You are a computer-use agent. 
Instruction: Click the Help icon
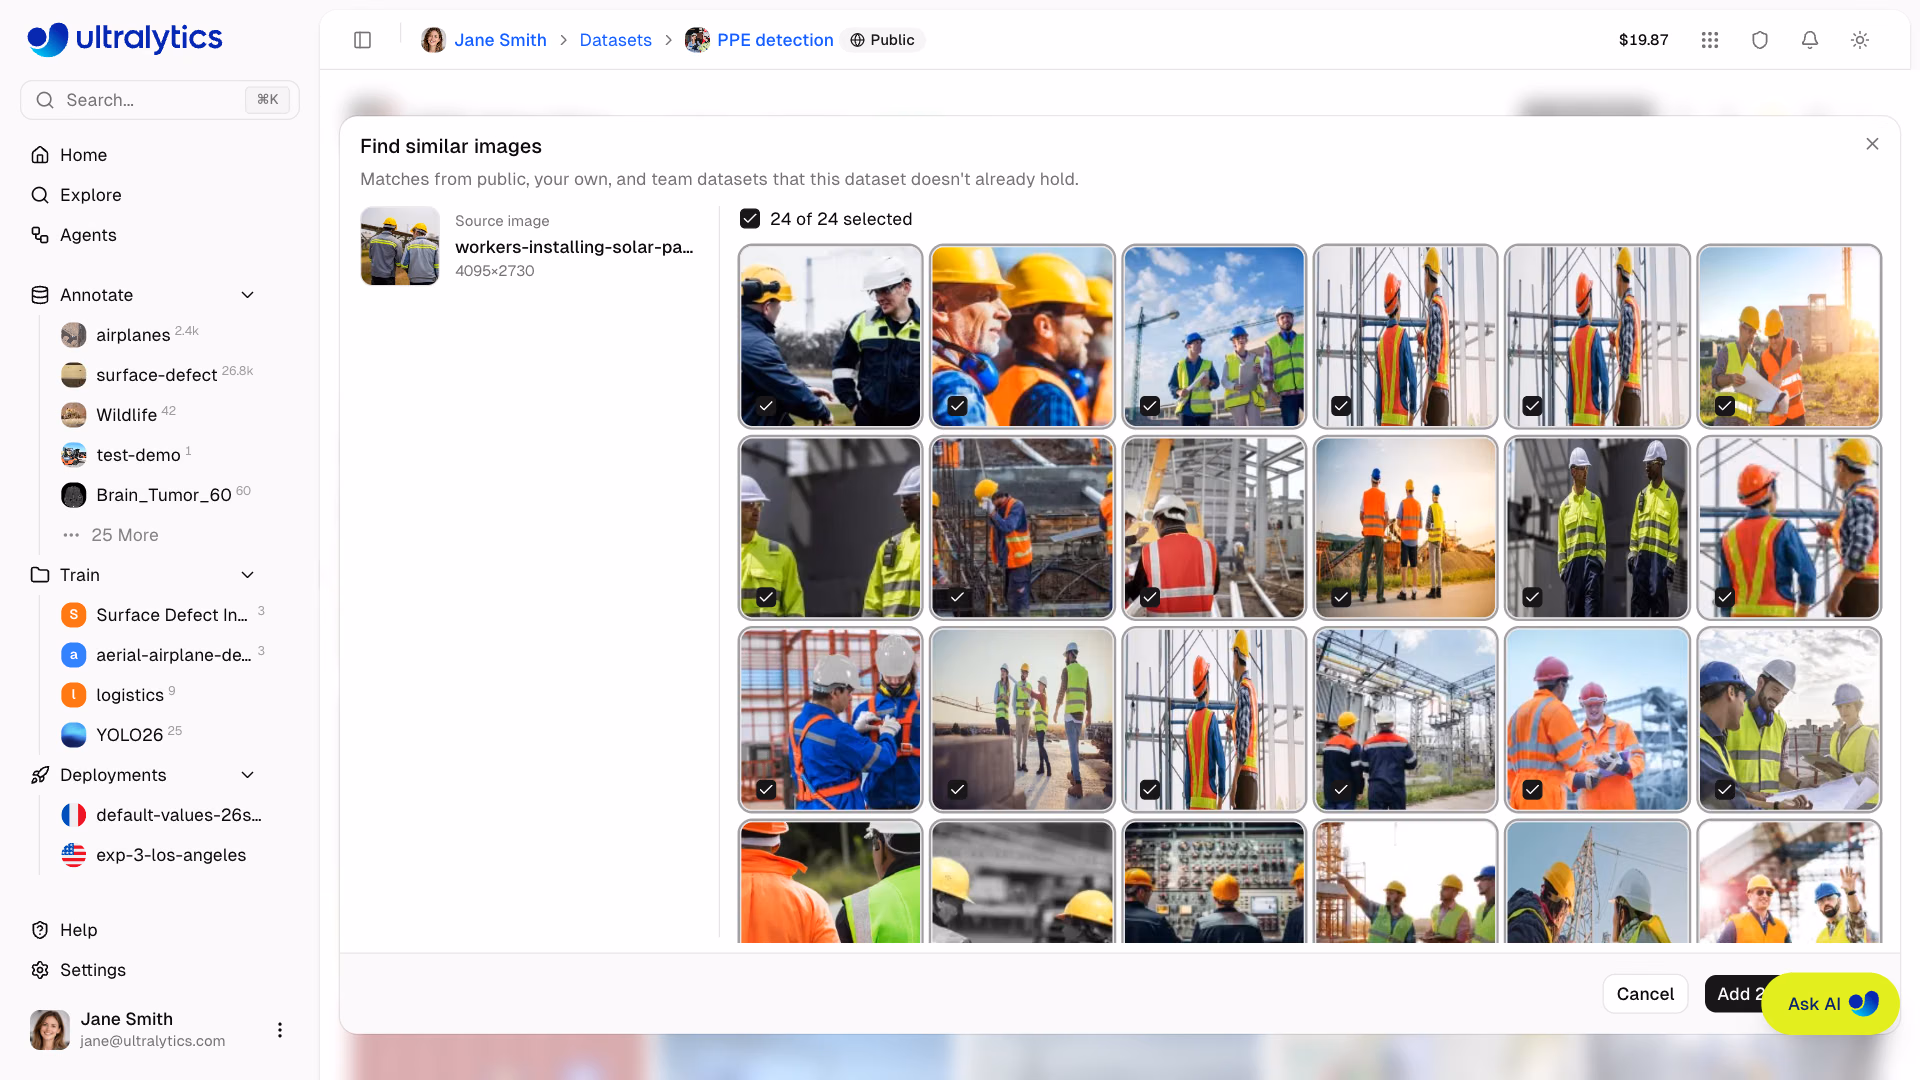coord(40,930)
